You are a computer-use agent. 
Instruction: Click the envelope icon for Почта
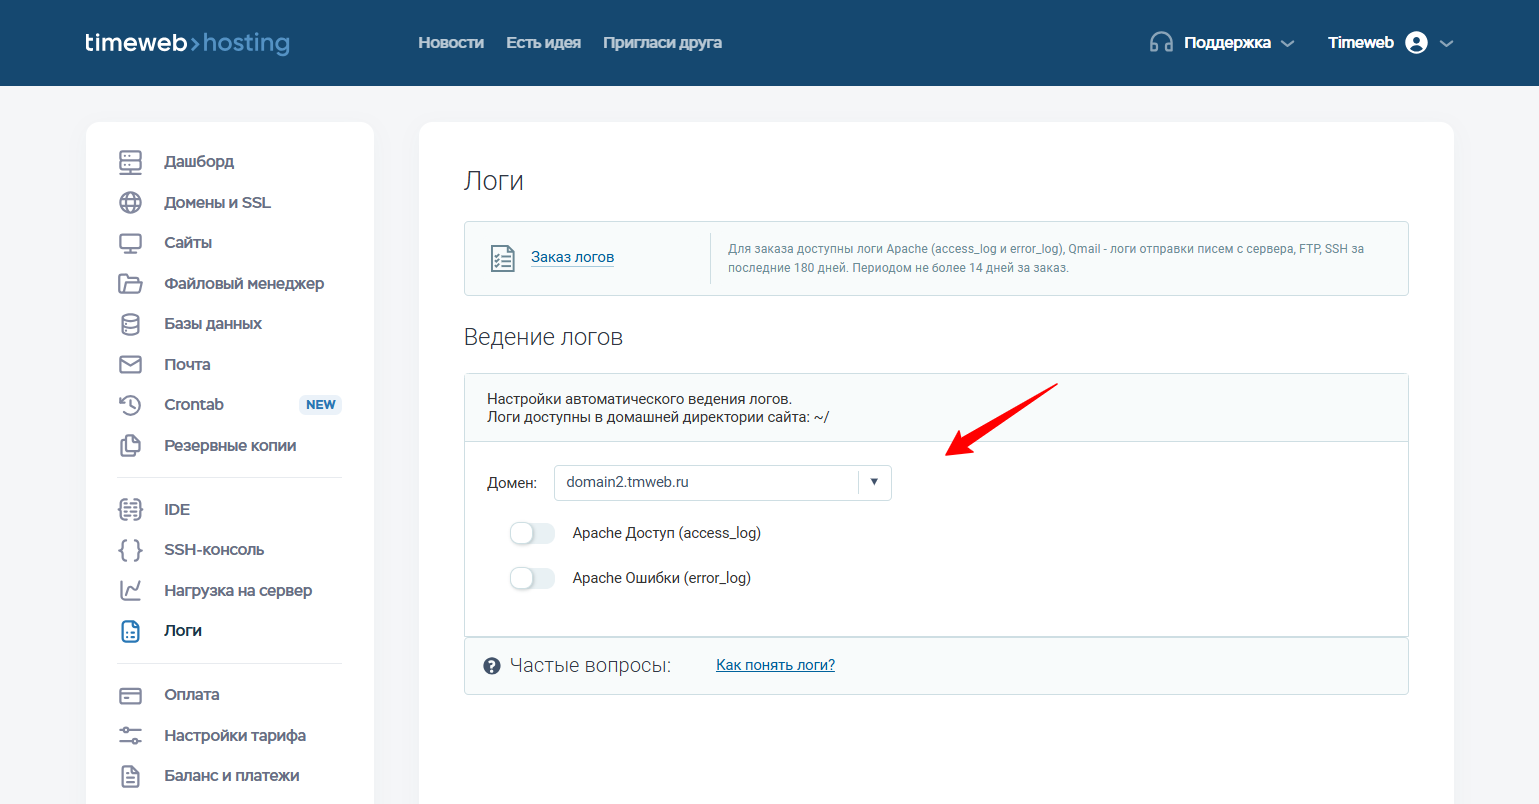click(x=130, y=365)
